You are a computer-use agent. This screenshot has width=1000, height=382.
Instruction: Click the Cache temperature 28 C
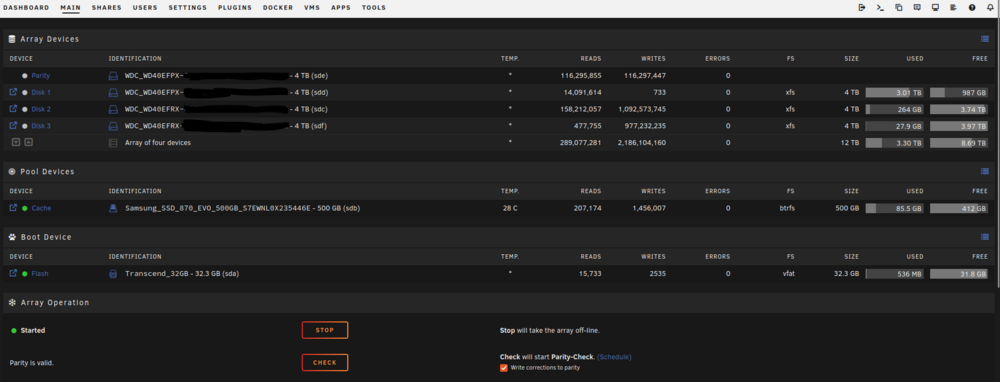coord(510,209)
